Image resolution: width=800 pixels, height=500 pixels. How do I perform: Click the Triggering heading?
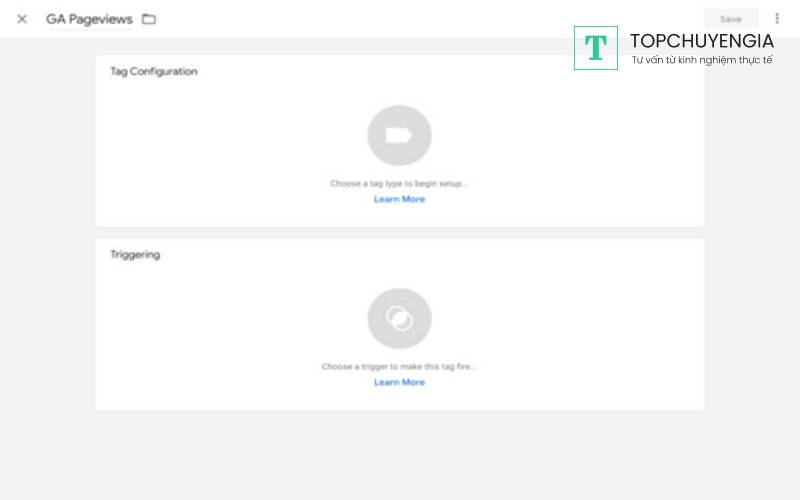click(135, 255)
